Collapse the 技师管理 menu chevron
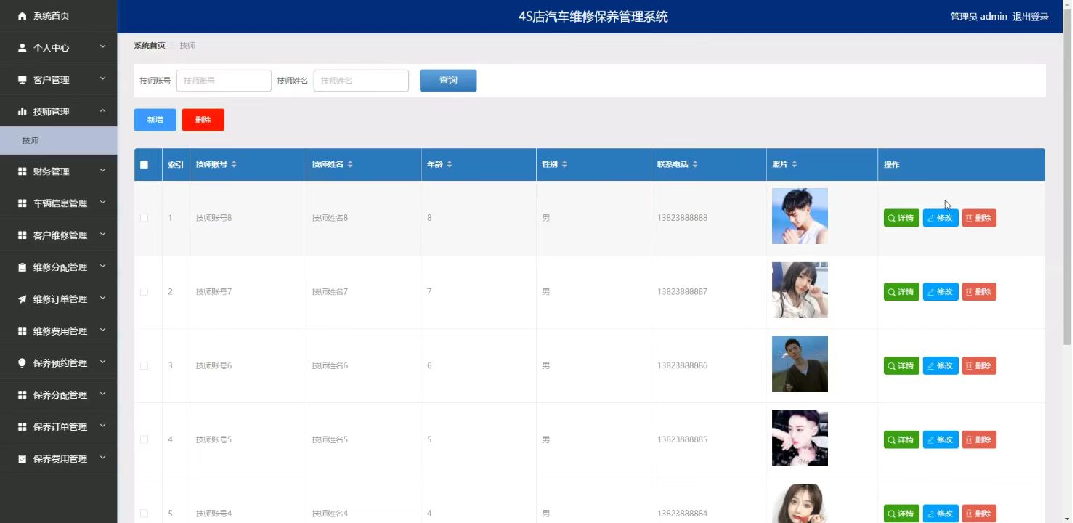Viewport: 1073px width, 523px height. [x=102, y=111]
